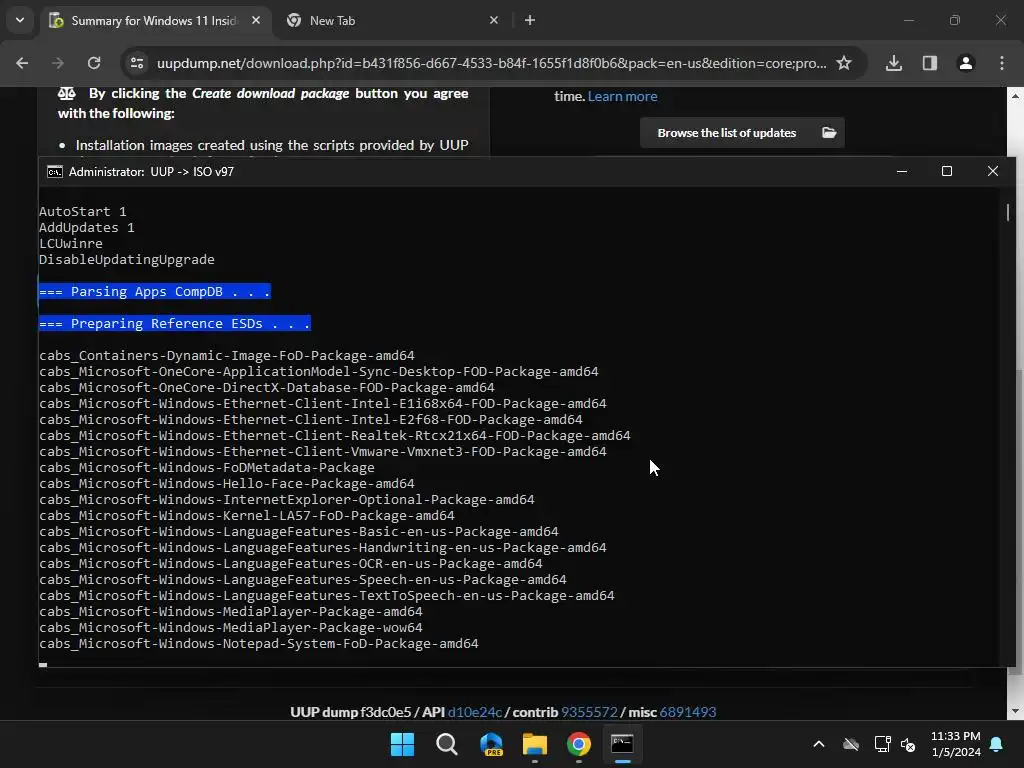Click the uupdump.net URL address field
The width and height of the screenshot is (1024, 768).
pos(491,63)
